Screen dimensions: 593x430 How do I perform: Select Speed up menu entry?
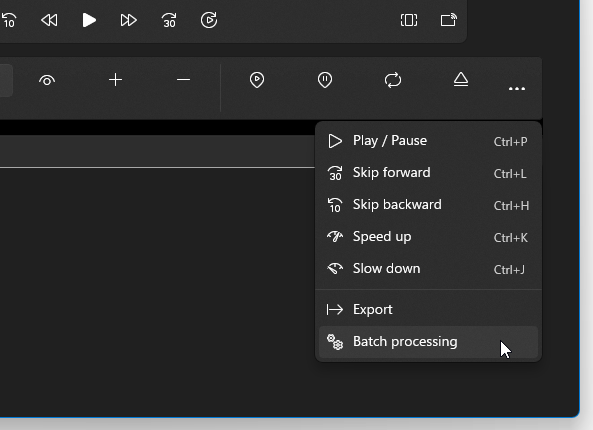[x=428, y=237]
